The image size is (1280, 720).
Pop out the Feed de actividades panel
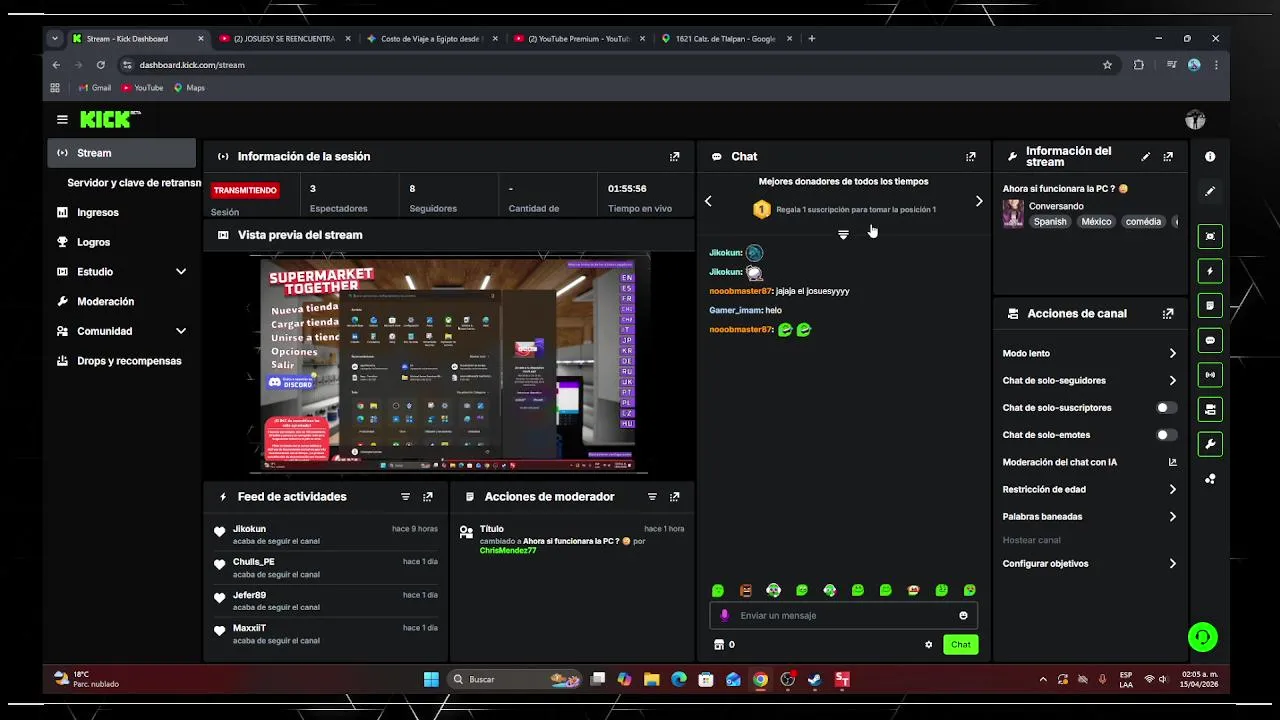click(x=428, y=497)
